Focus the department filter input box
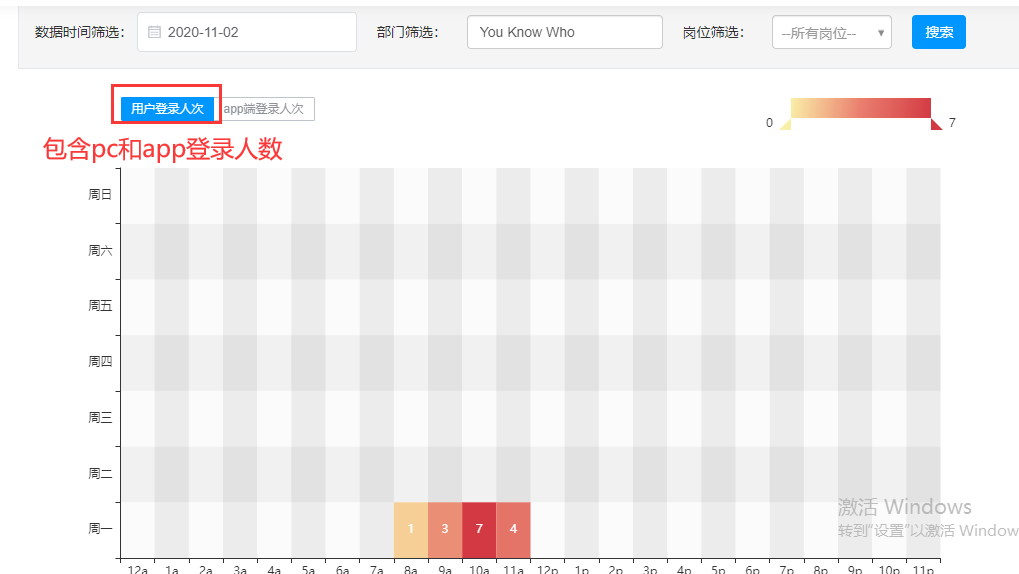Screen dimensions: 1019x574 (x=564, y=32)
